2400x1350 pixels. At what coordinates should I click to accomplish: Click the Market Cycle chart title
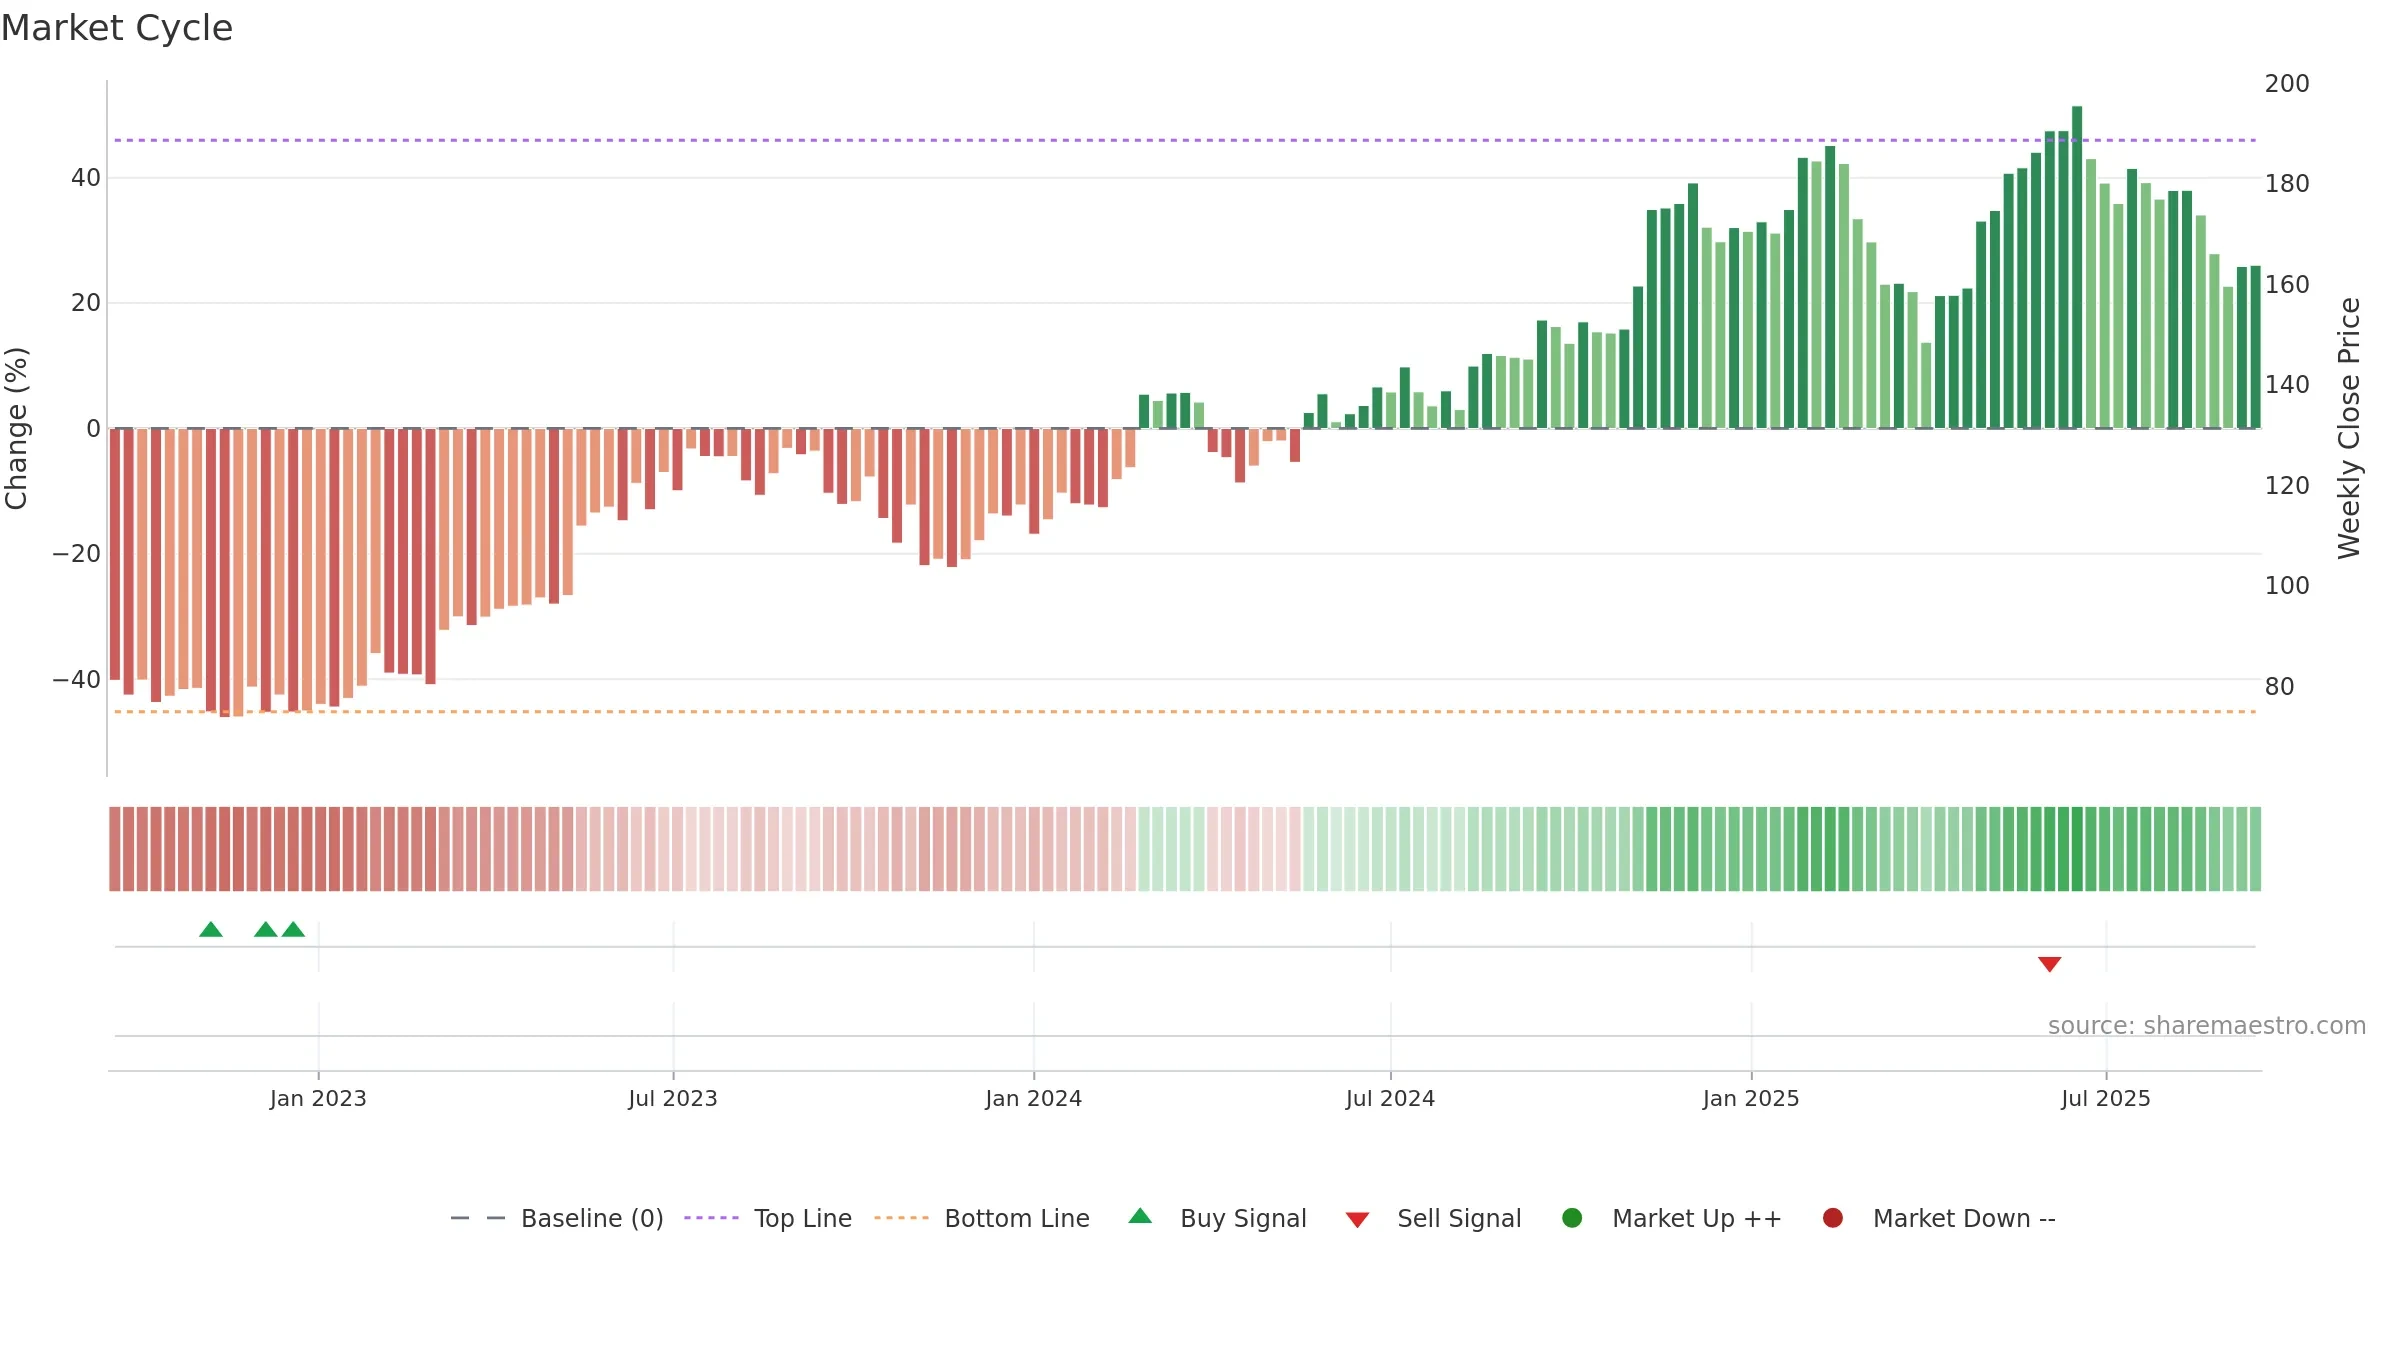[117, 28]
